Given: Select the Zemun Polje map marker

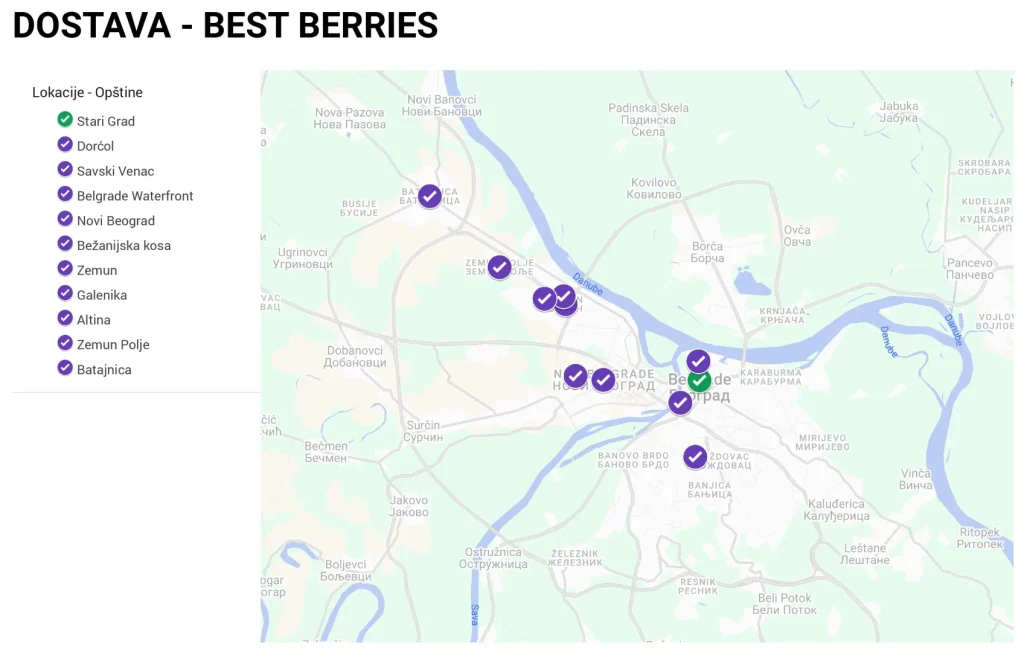Looking at the screenshot, I should [499, 267].
